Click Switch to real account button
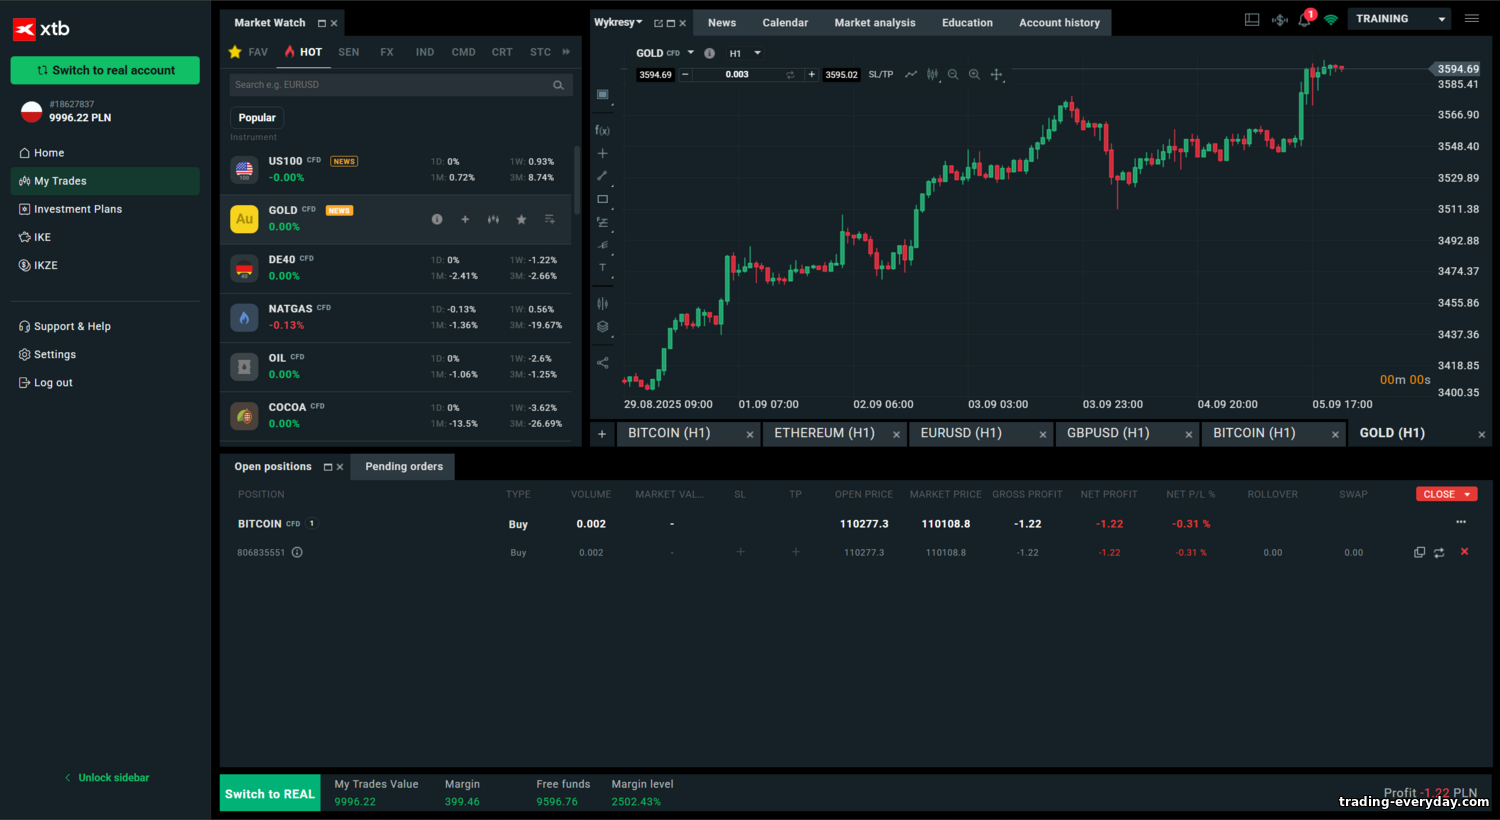The width and height of the screenshot is (1500, 820). [105, 70]
